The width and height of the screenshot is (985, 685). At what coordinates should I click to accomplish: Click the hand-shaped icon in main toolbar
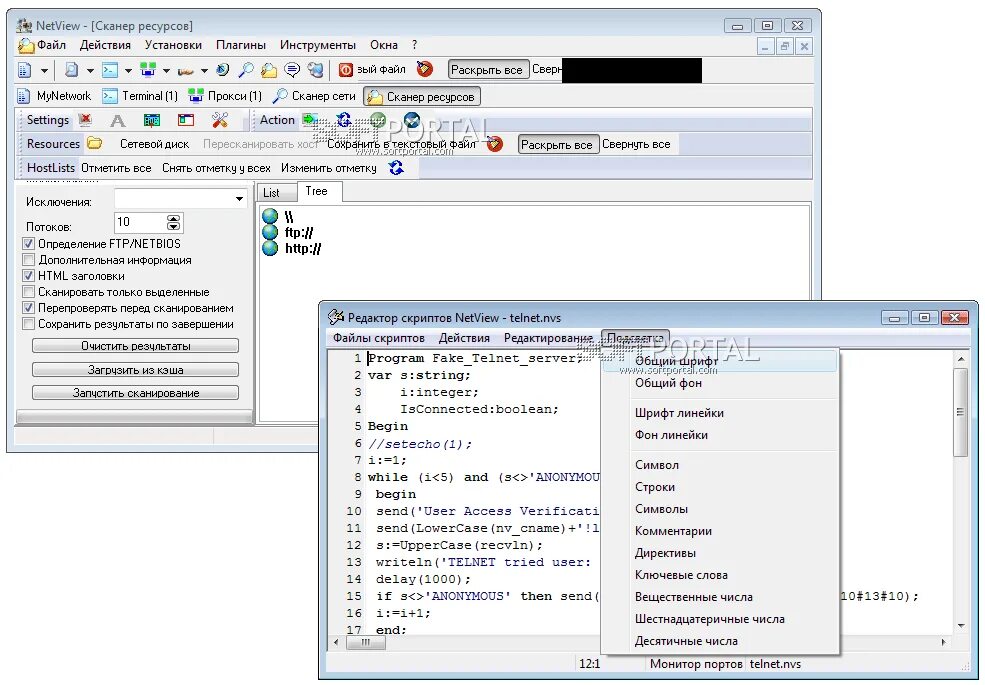[x=185, y=71]
